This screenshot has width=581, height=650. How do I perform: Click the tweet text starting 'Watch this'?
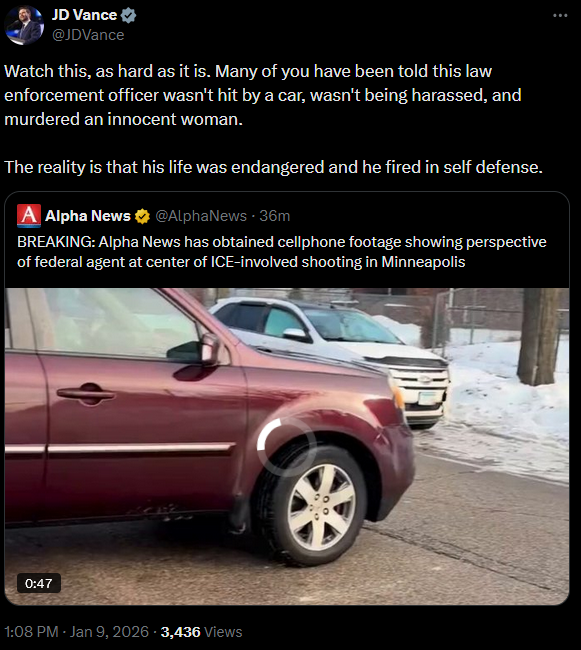(263, 95)
